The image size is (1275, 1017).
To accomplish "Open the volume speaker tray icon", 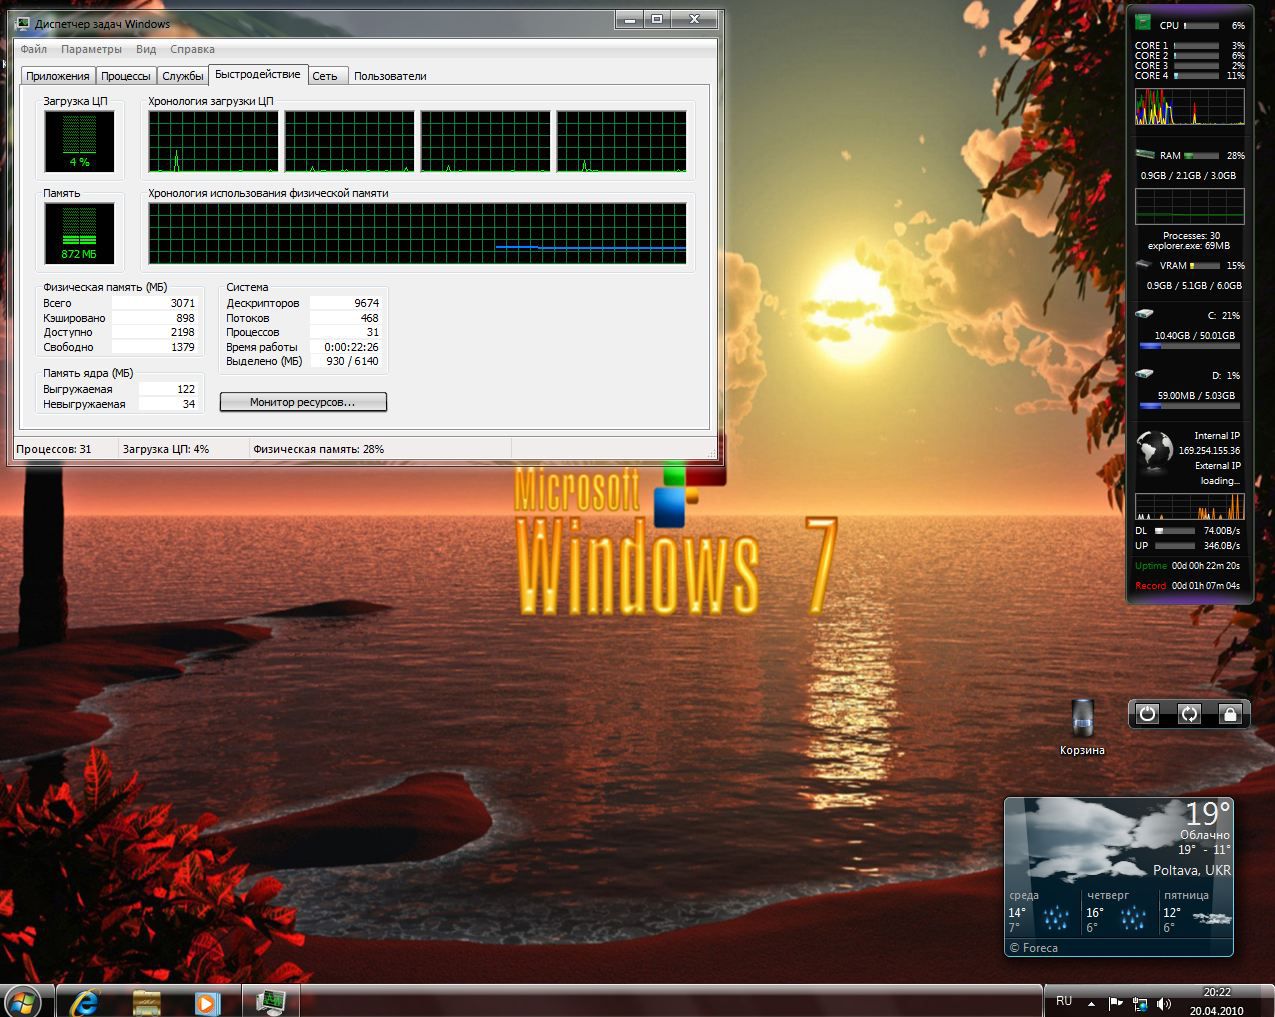I will [x=1163, y=1003].
